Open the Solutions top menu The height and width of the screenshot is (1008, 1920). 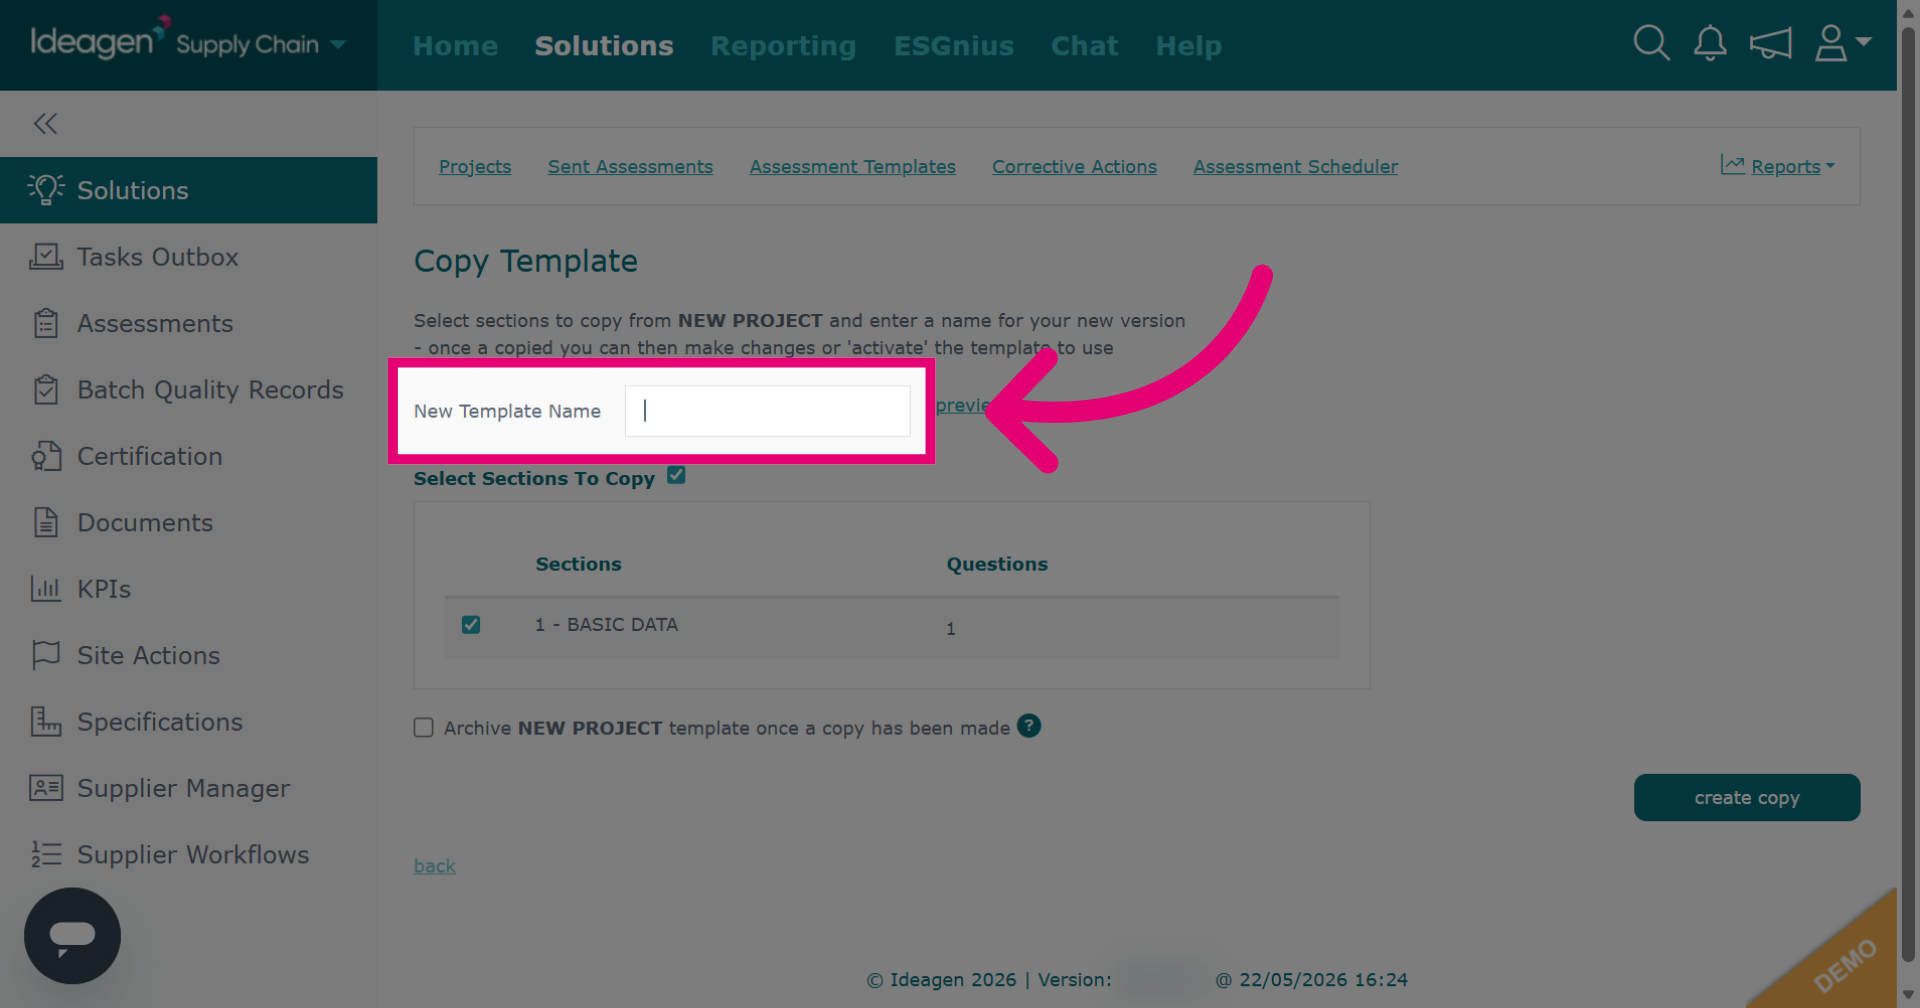604,46
